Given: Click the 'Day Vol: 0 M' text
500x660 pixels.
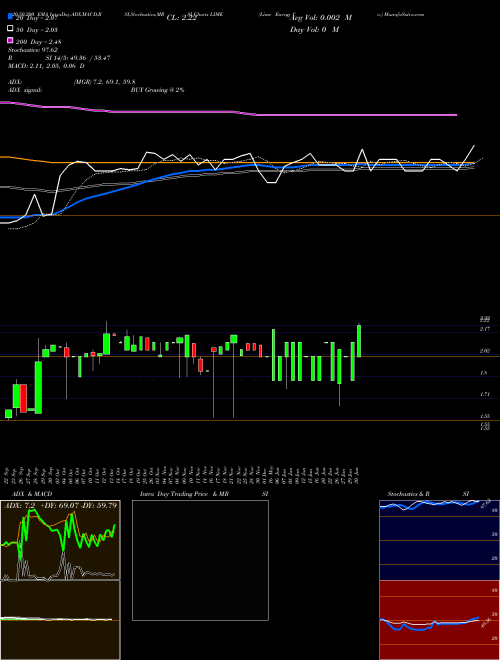Looking at the screenshot, I should 314,29.
